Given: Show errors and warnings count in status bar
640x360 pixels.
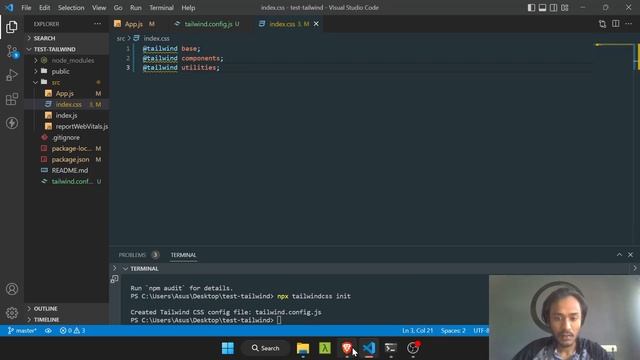Looking at the screenshot, I should [72, 331].
